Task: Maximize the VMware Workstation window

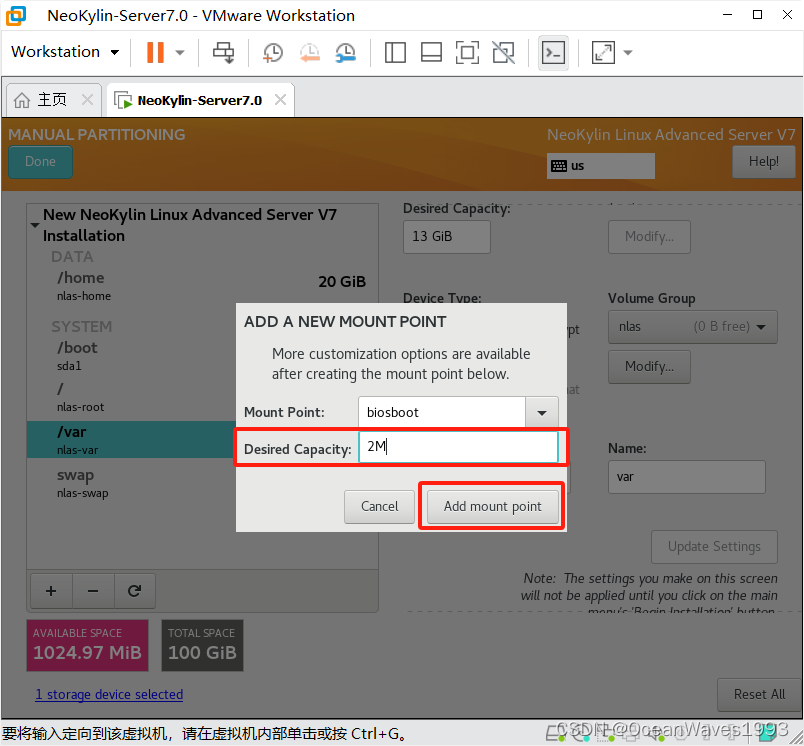Action: [757, 15]
